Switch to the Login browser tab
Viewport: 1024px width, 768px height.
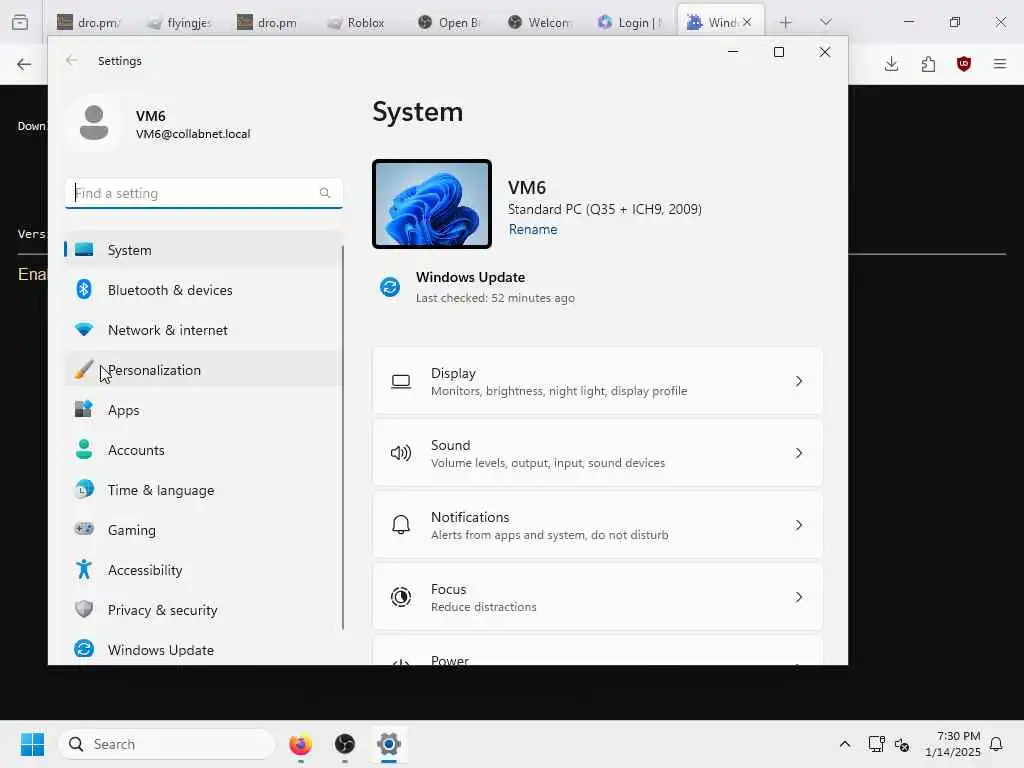630,22
